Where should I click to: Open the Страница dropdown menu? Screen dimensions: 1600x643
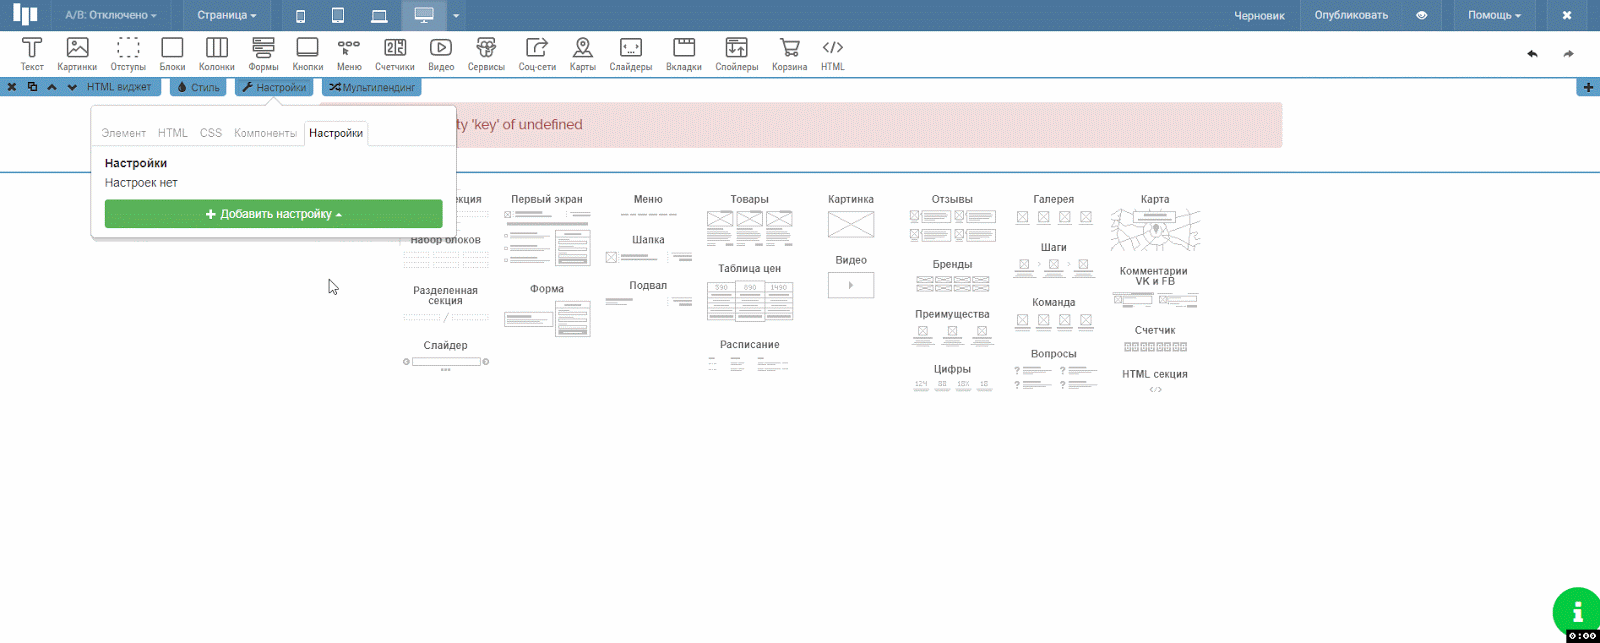coord(226,15)
